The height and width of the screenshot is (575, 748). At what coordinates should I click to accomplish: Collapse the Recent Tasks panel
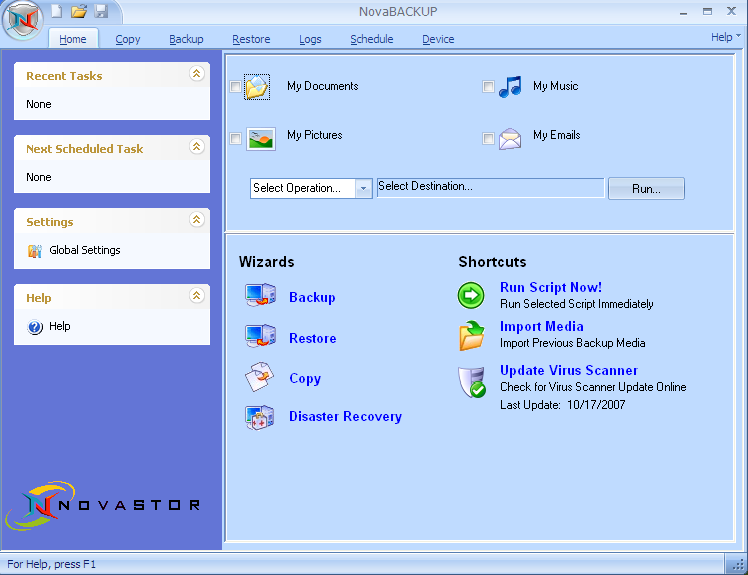[x=197, y=73]
